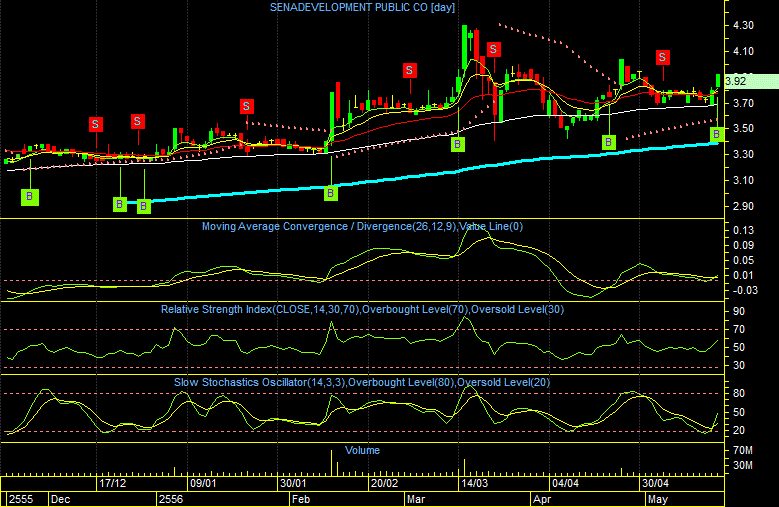
Task: Select the Mar month label
Action: 416,499
